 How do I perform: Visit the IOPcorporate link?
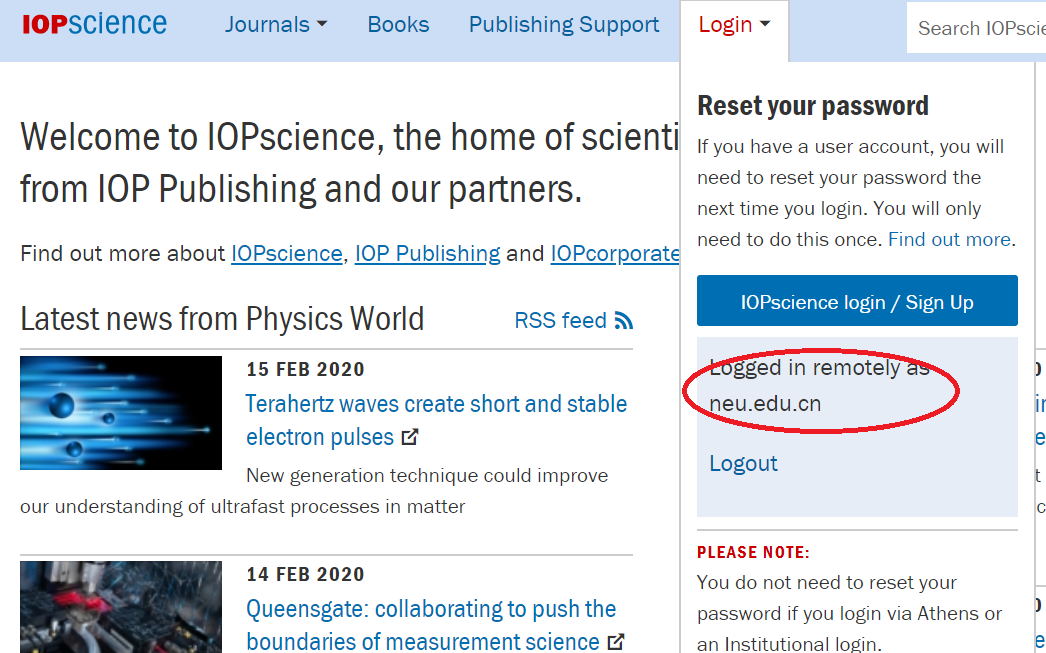click(614, 253)
